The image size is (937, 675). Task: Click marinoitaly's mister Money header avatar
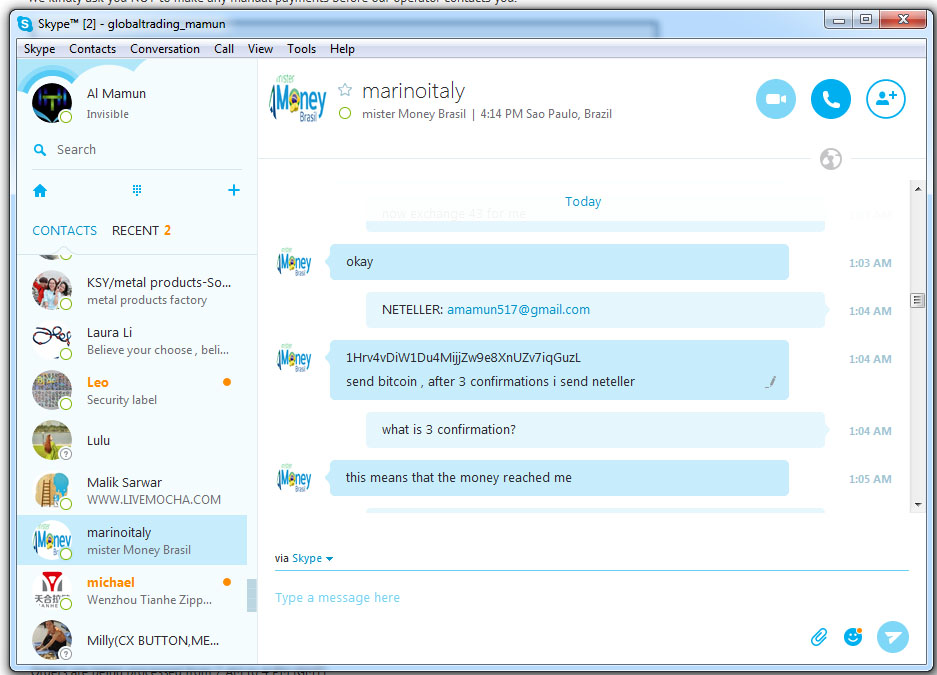click(298, 99)
